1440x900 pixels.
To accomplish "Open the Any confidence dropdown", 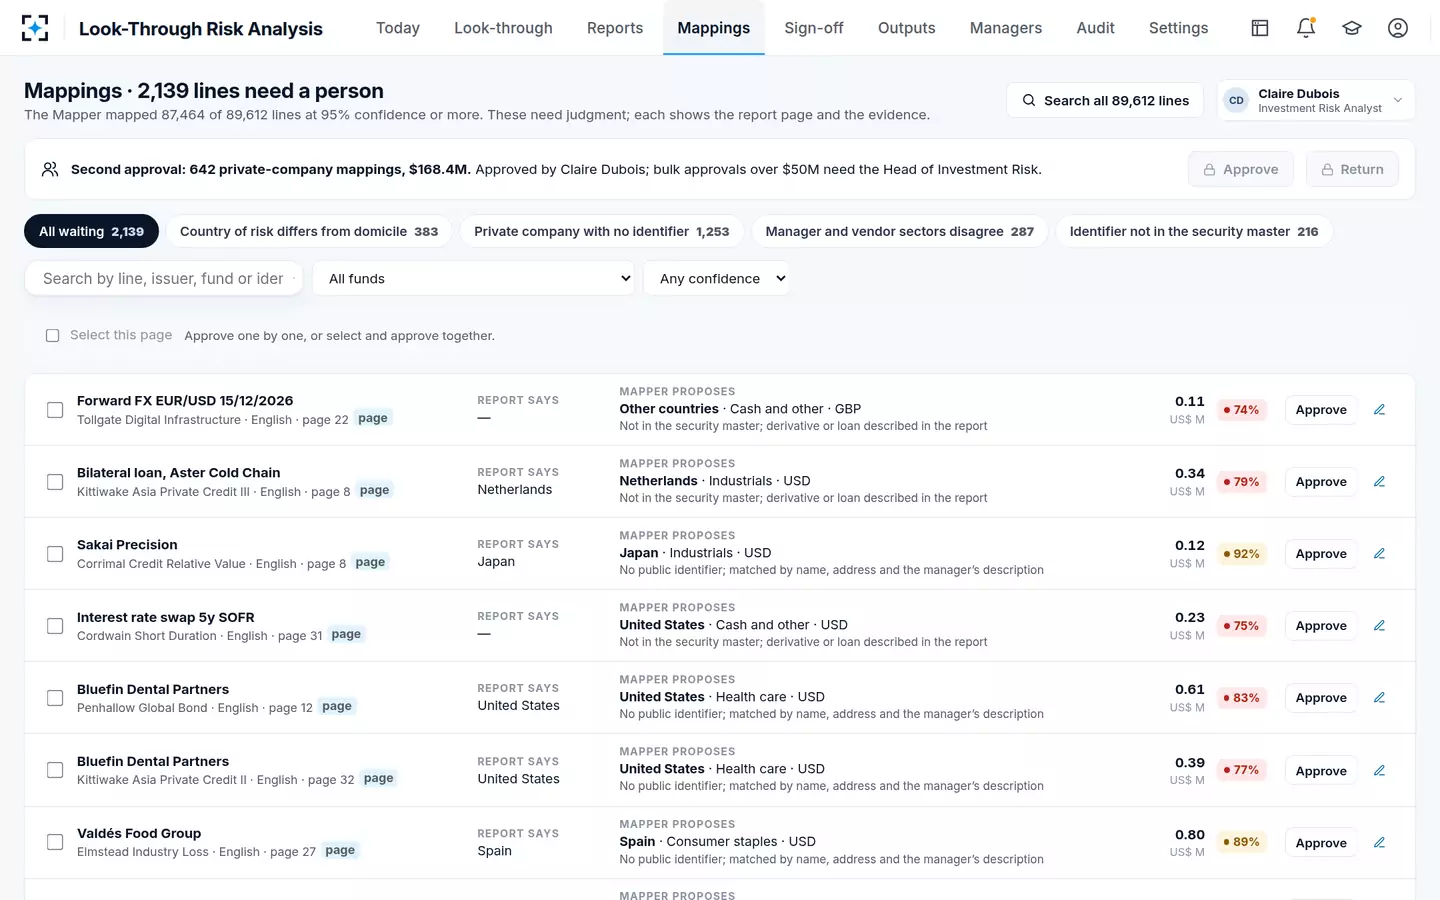I will click(717, 278).
